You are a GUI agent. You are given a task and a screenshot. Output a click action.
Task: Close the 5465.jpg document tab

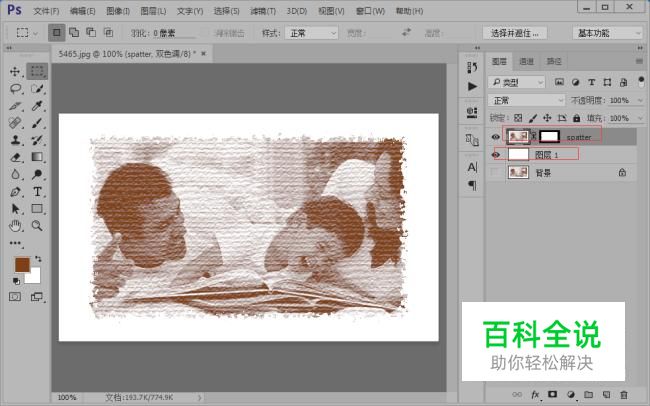click(203, 53)
